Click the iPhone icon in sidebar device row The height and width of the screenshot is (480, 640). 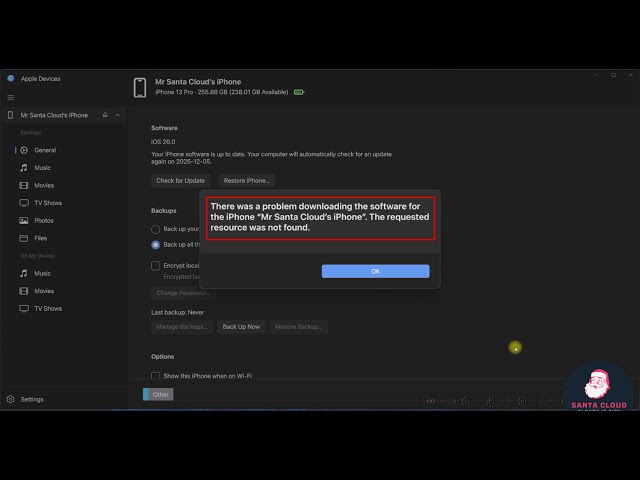coord(11,115)
